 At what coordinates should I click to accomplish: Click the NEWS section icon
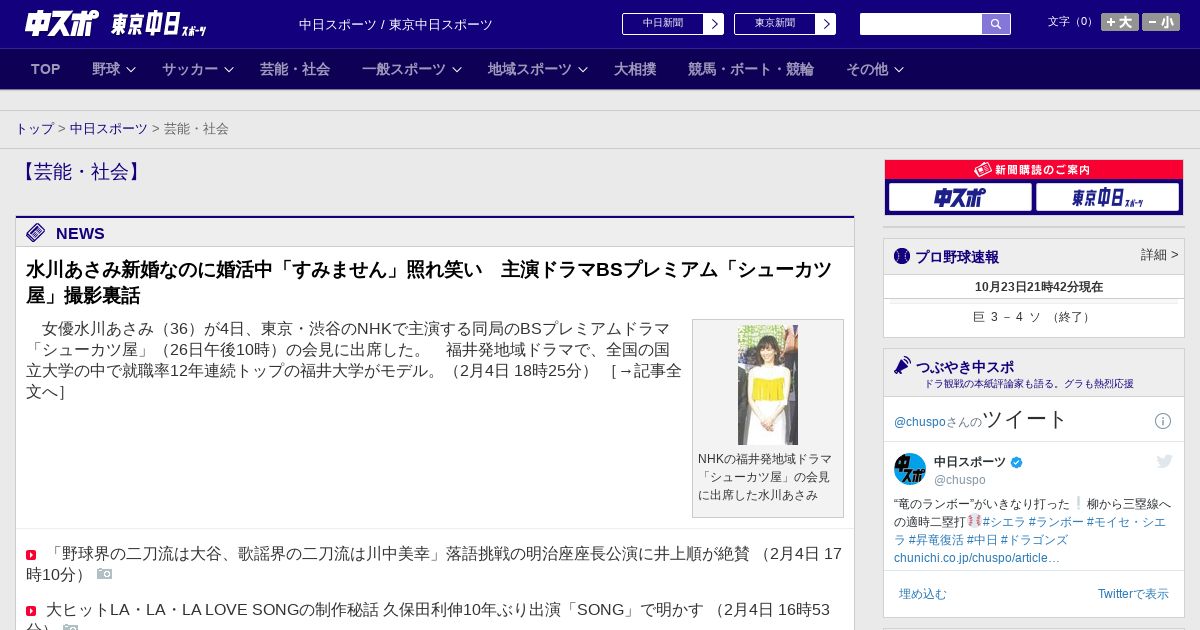coord(36,233)
